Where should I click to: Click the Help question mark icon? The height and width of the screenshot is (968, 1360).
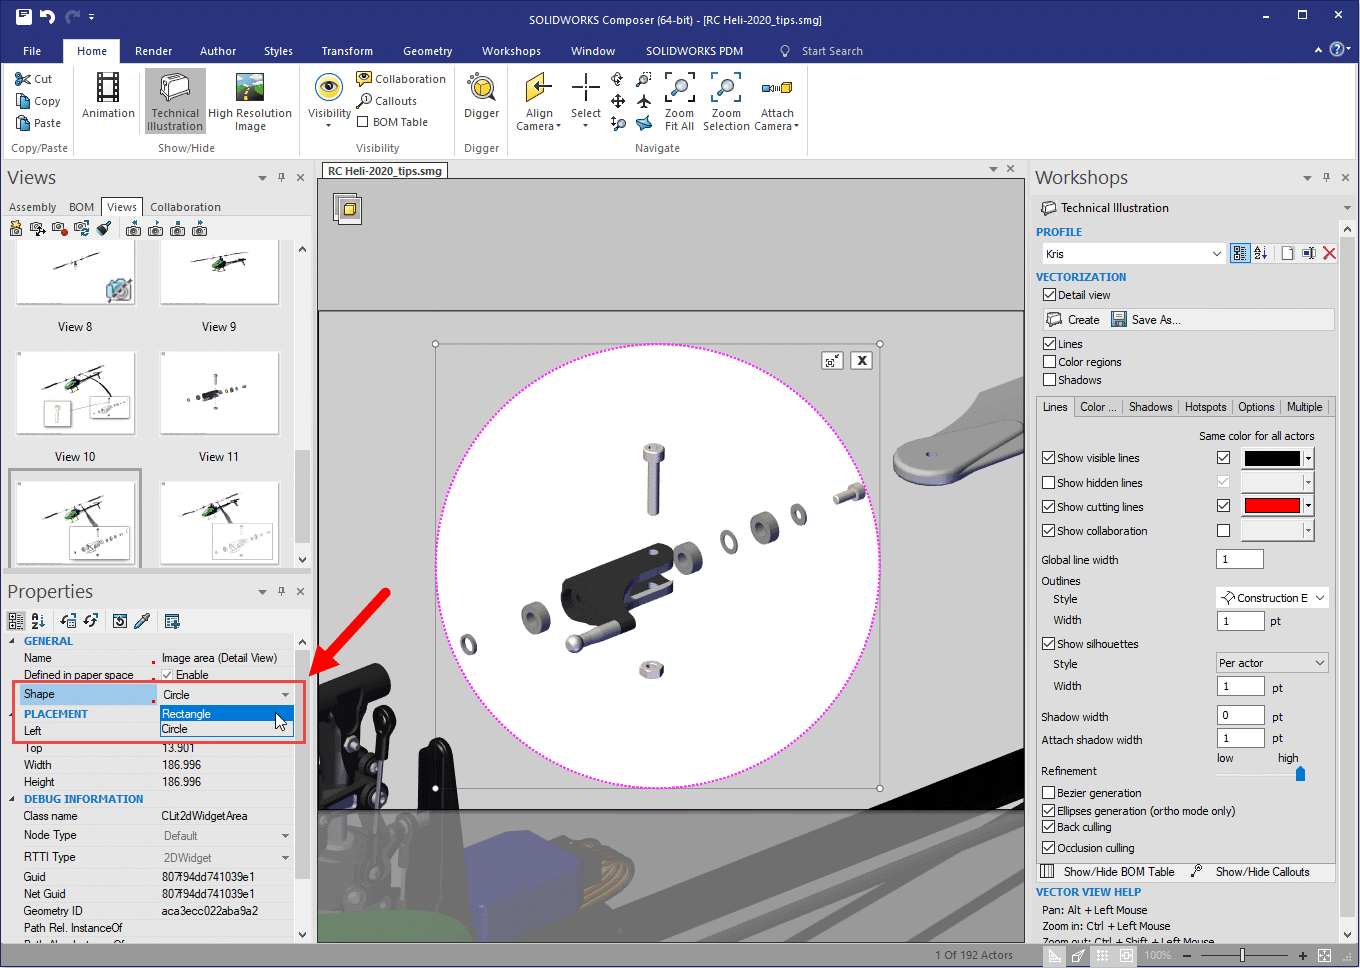point(1337,49)
